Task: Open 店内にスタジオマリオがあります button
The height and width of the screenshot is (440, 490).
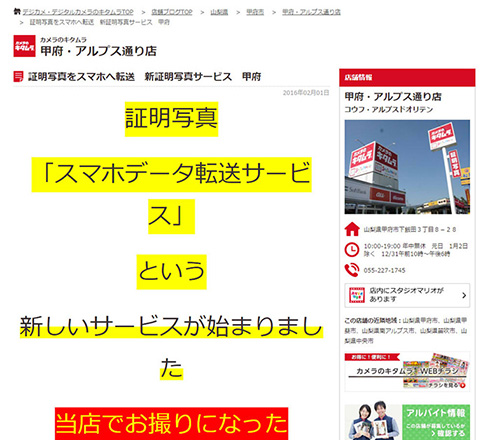Action: click(407, 295)
